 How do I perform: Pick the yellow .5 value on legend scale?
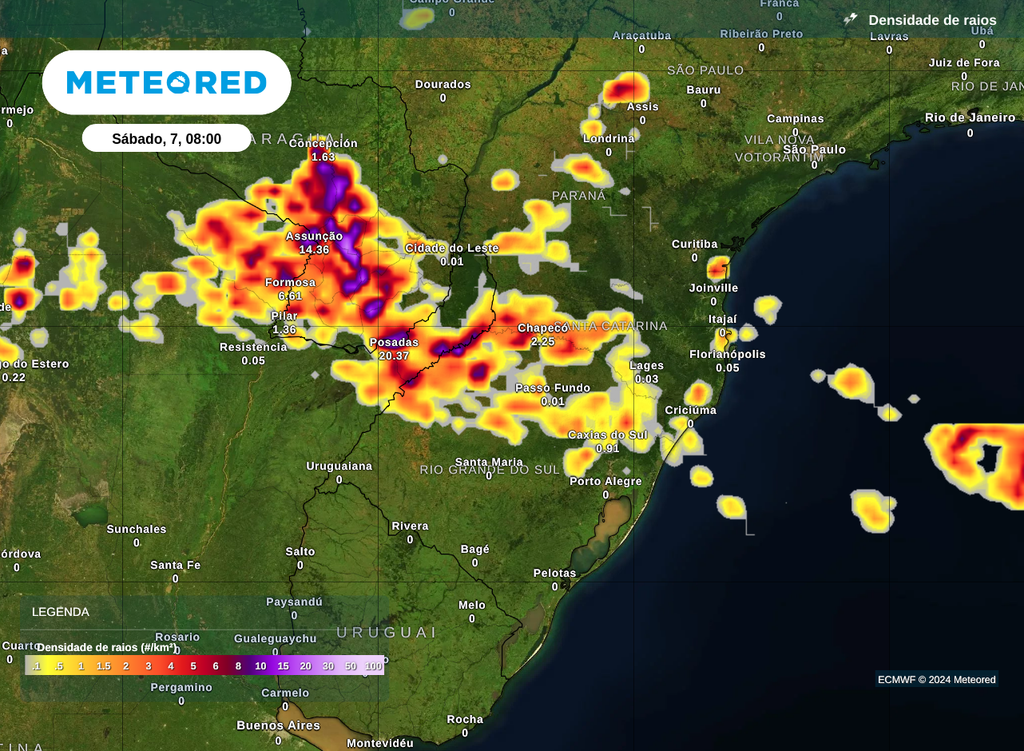point(59,665)
